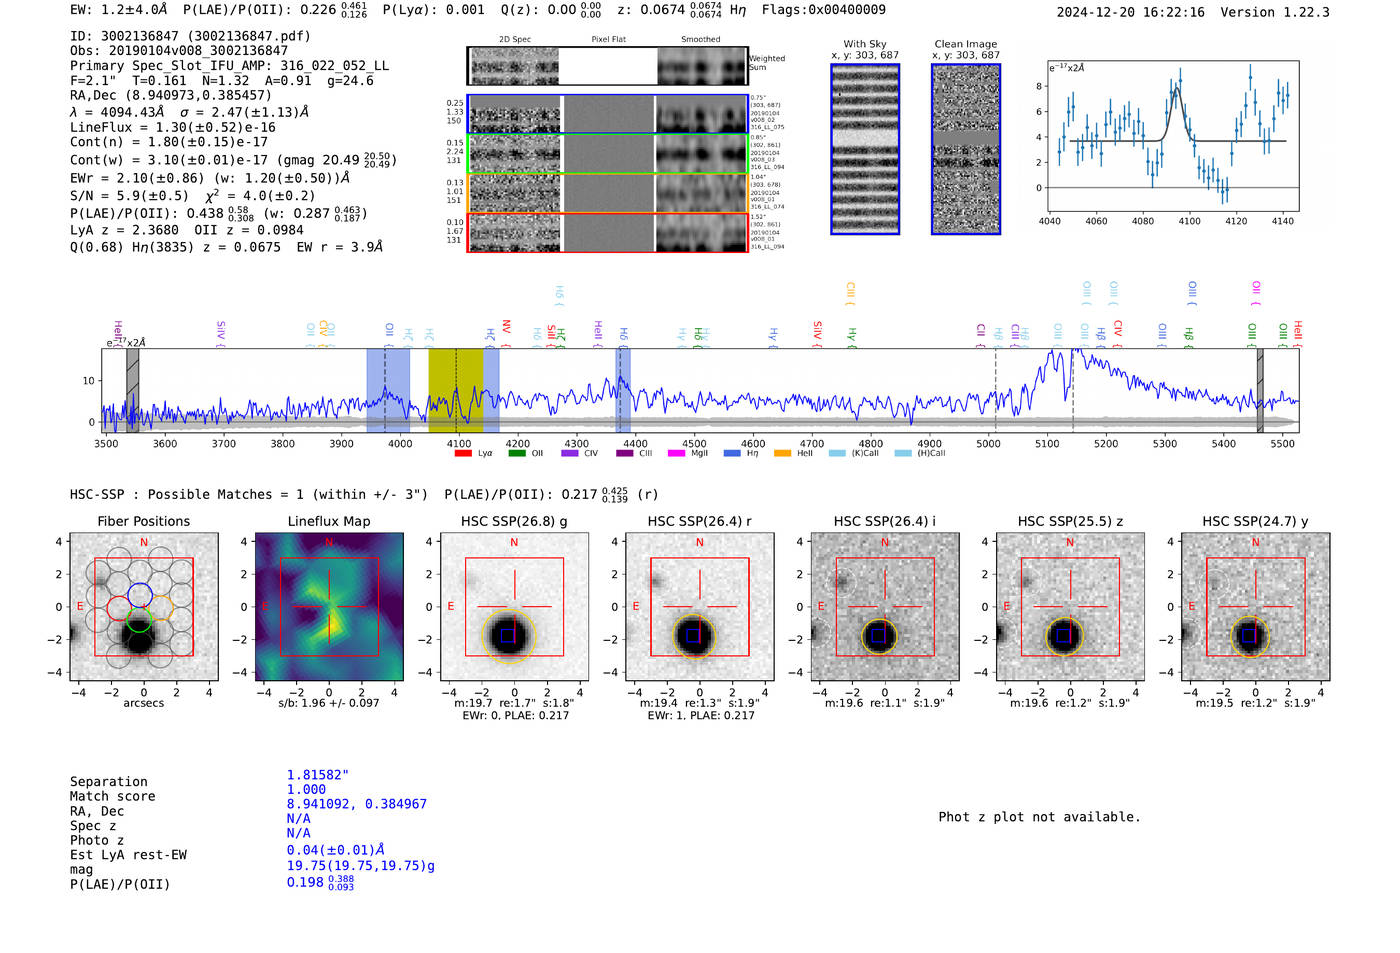Open the Fiber Positions image
This screenshot has width=1400, height=953.
tap(144, 607)
